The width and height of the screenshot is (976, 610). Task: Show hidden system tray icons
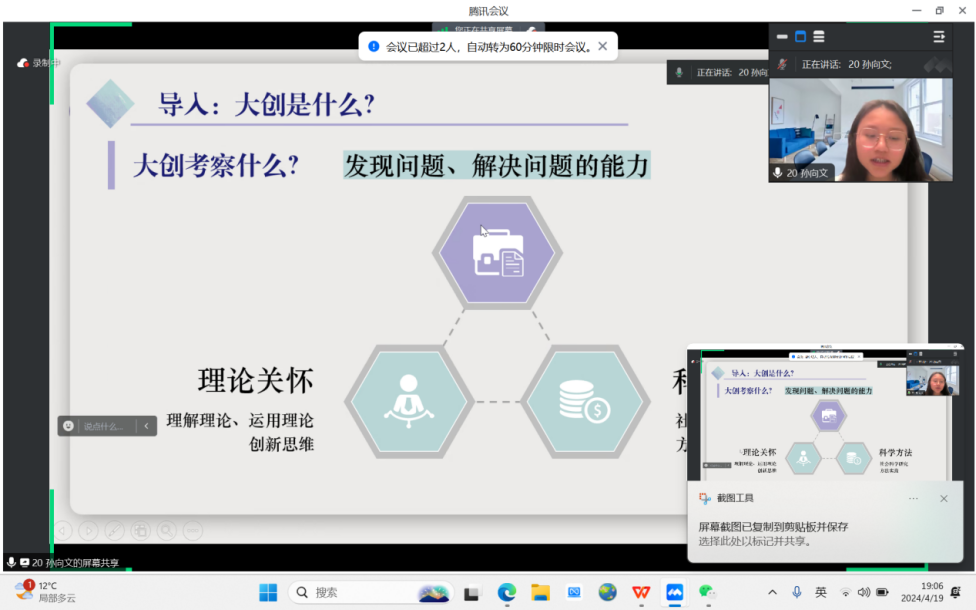point(770,592)
